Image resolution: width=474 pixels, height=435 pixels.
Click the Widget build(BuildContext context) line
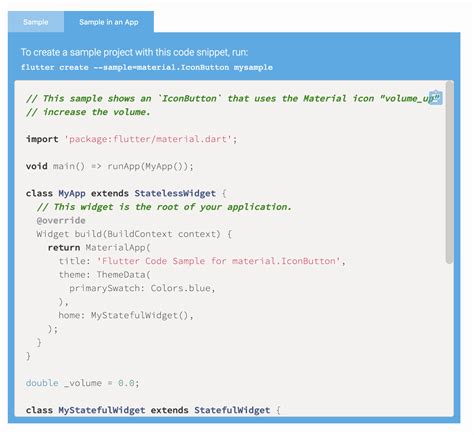tap(134, 234)
